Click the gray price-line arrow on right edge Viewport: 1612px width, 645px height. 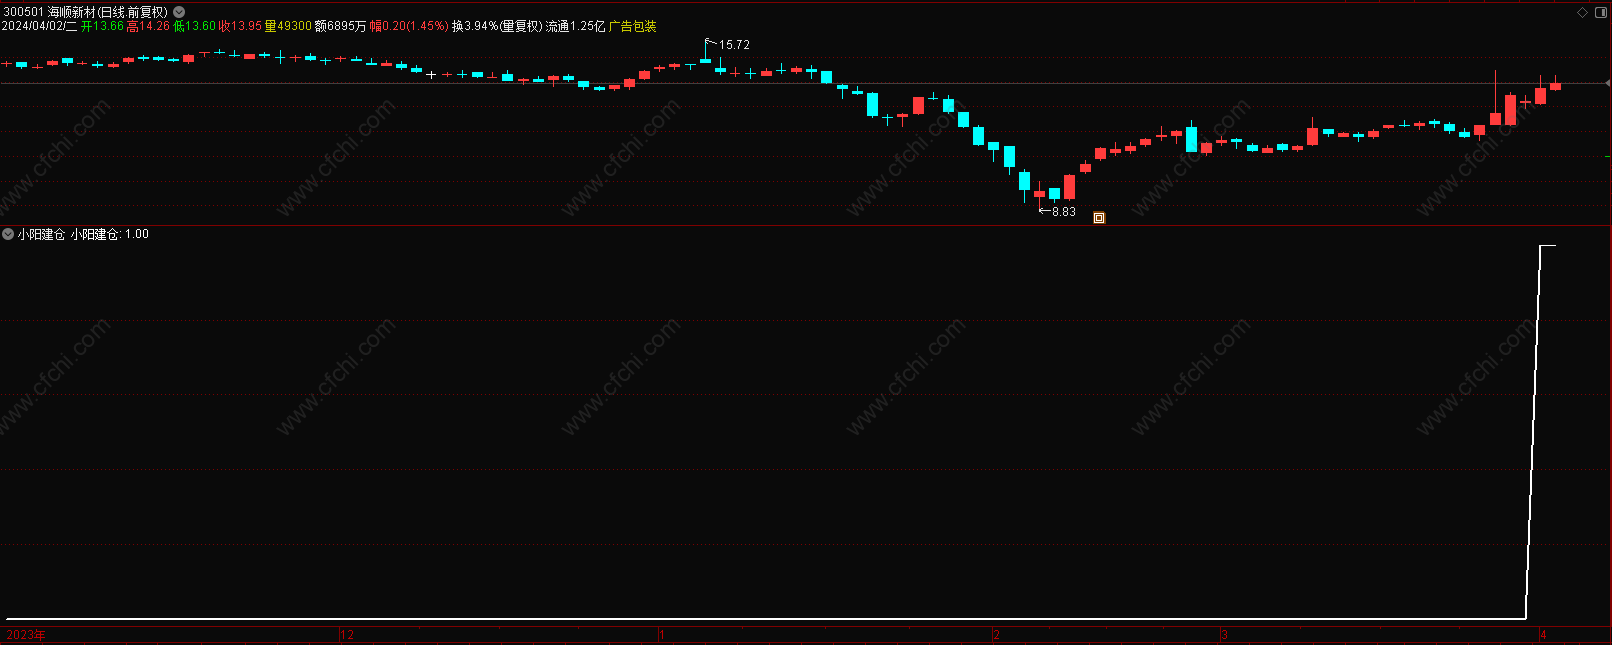coord(1607,83)
